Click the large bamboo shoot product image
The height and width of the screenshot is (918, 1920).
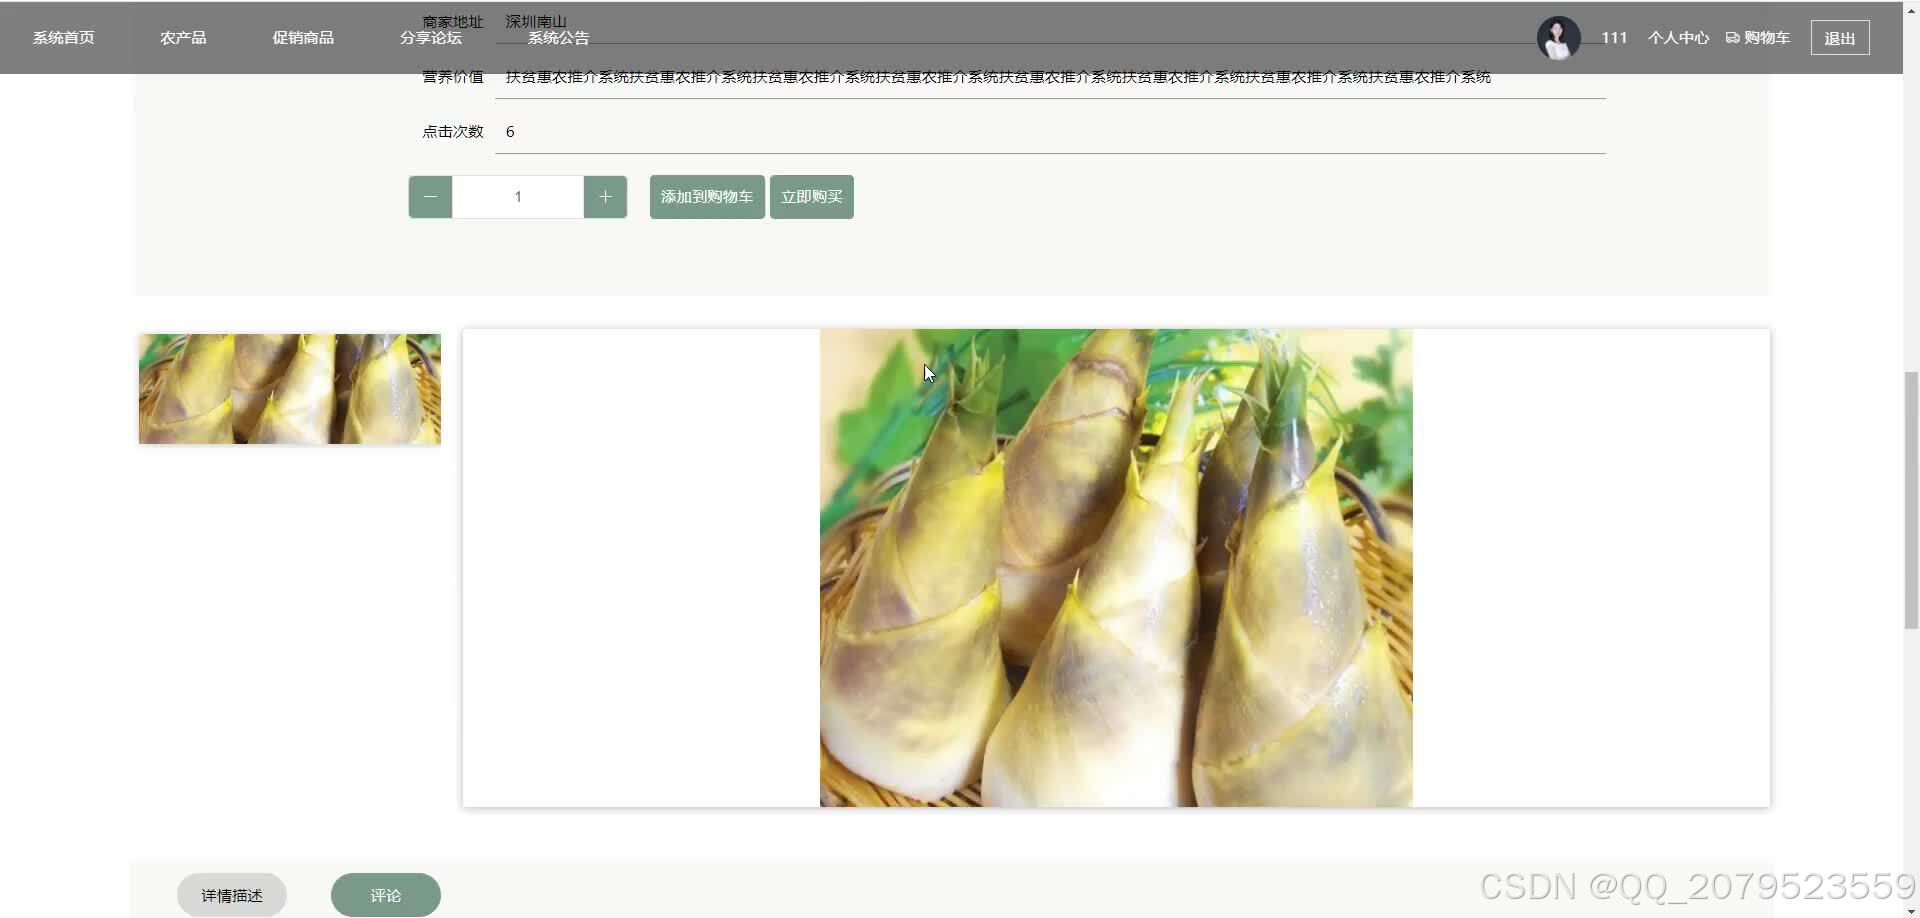(1116, 568)
